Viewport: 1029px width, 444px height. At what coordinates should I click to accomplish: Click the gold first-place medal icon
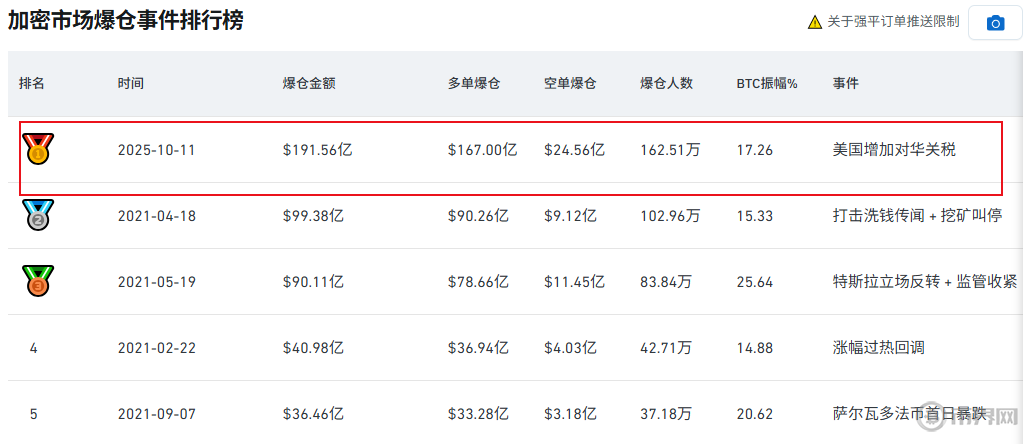click(38, 150)
